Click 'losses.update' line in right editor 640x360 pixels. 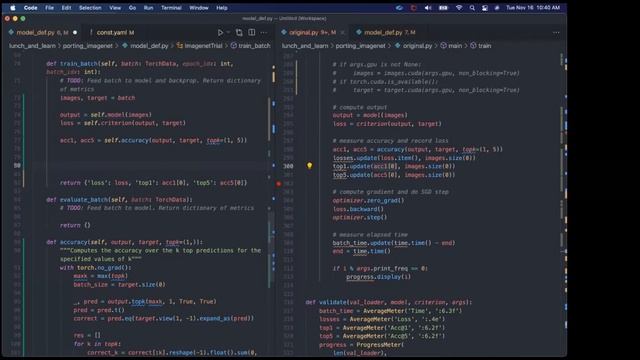pyautogui.click(x=404, y=158)
